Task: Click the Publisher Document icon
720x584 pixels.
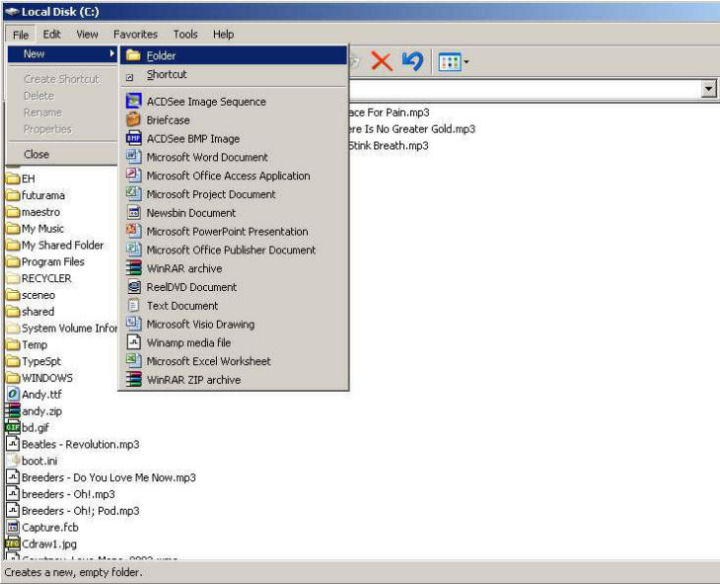Action: click(134, 249)
